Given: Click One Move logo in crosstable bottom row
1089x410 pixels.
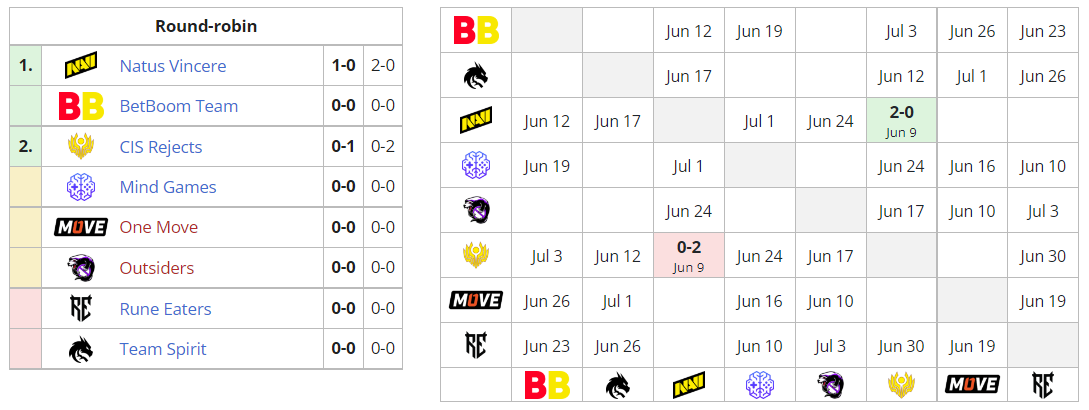Looking at the screenshot, I should click(972, 384).
